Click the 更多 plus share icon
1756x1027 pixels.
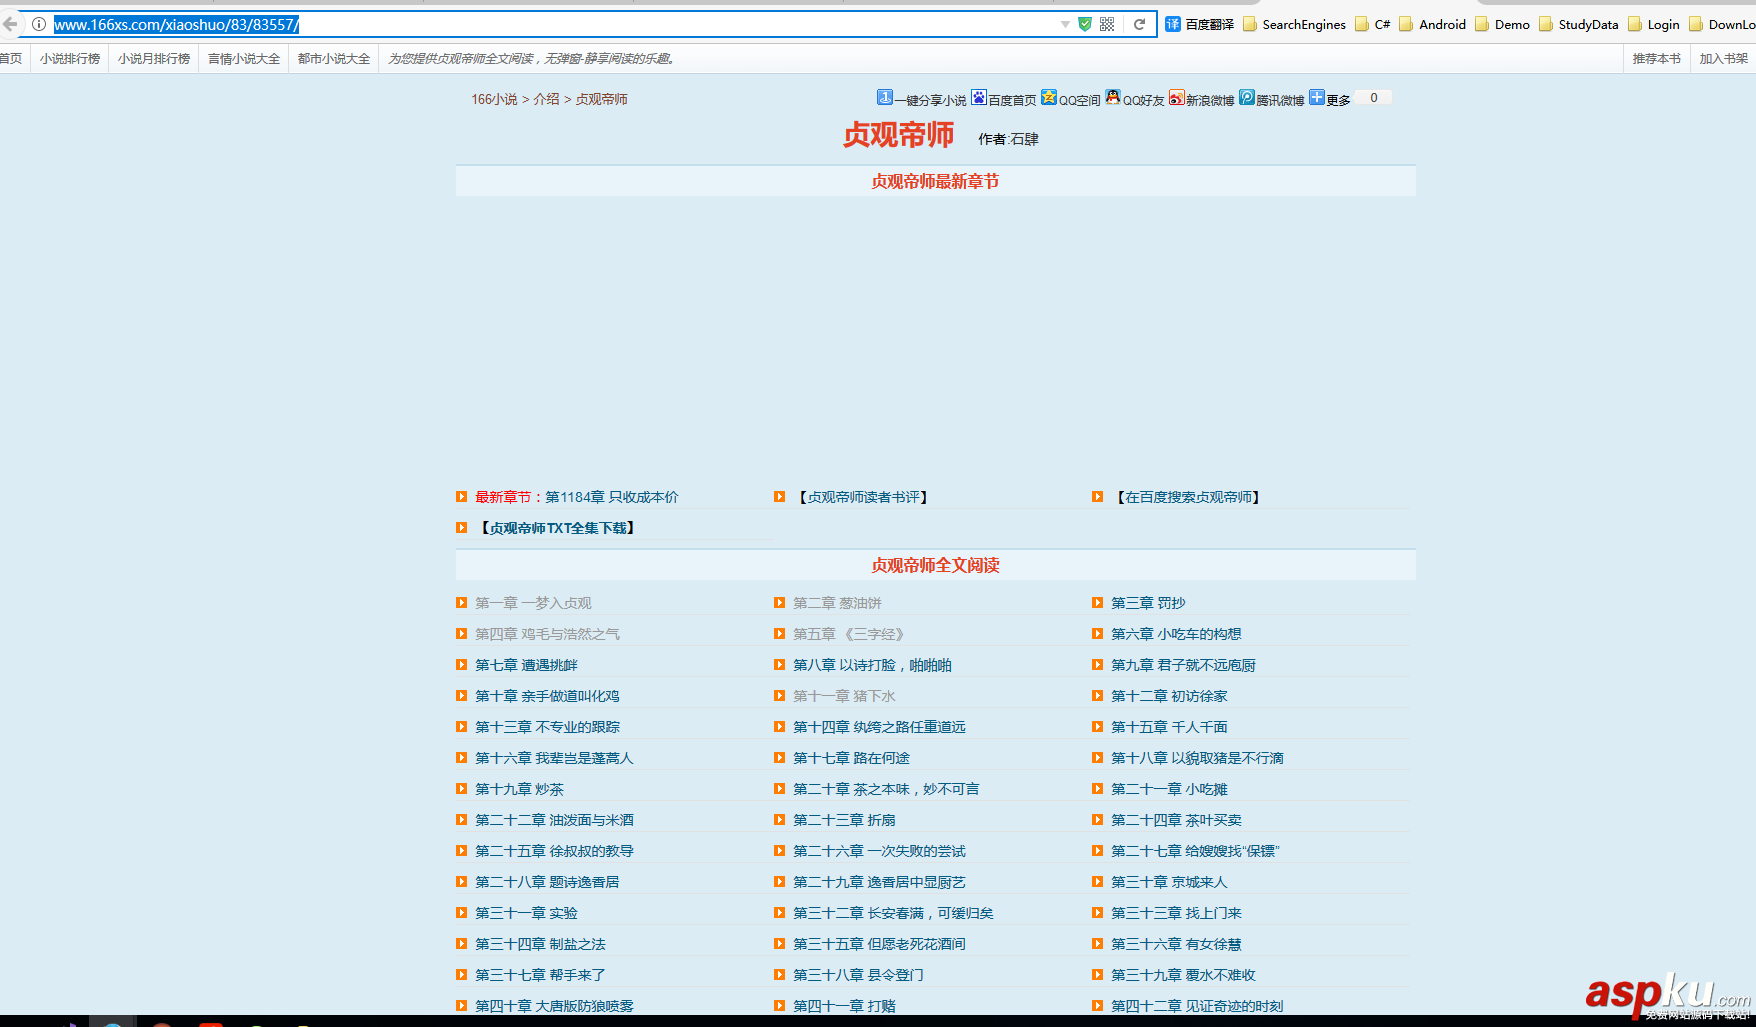click(x=1317, y=97)
